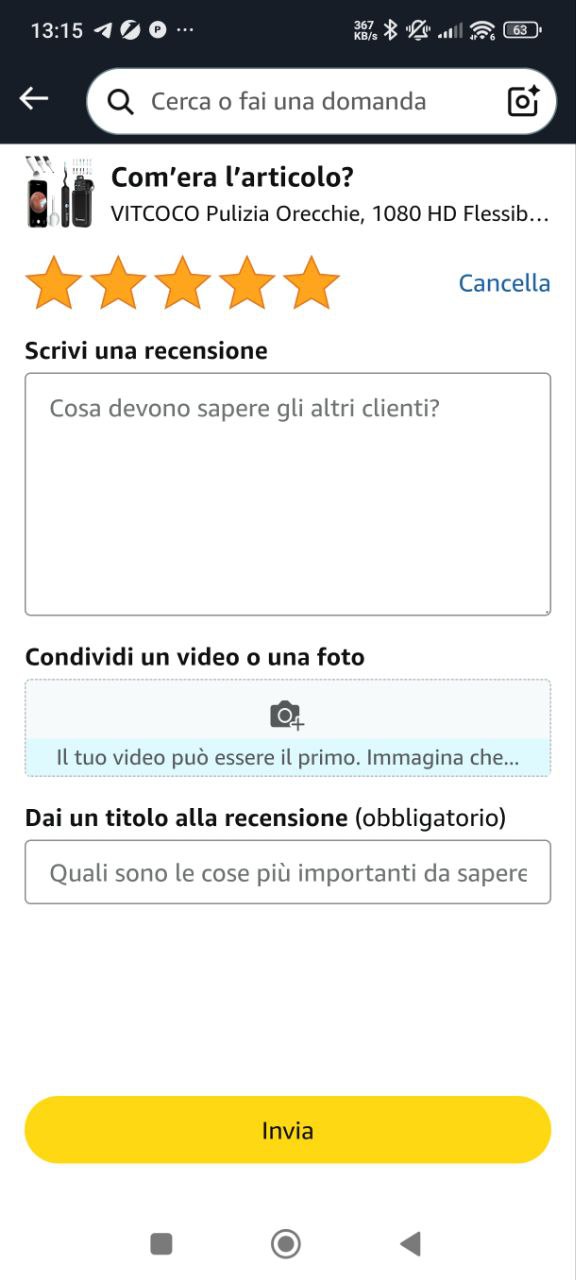The width and height of the screenshot is (576, 1280).
Task: Open camera search lens icon
Action: [523, 101]
